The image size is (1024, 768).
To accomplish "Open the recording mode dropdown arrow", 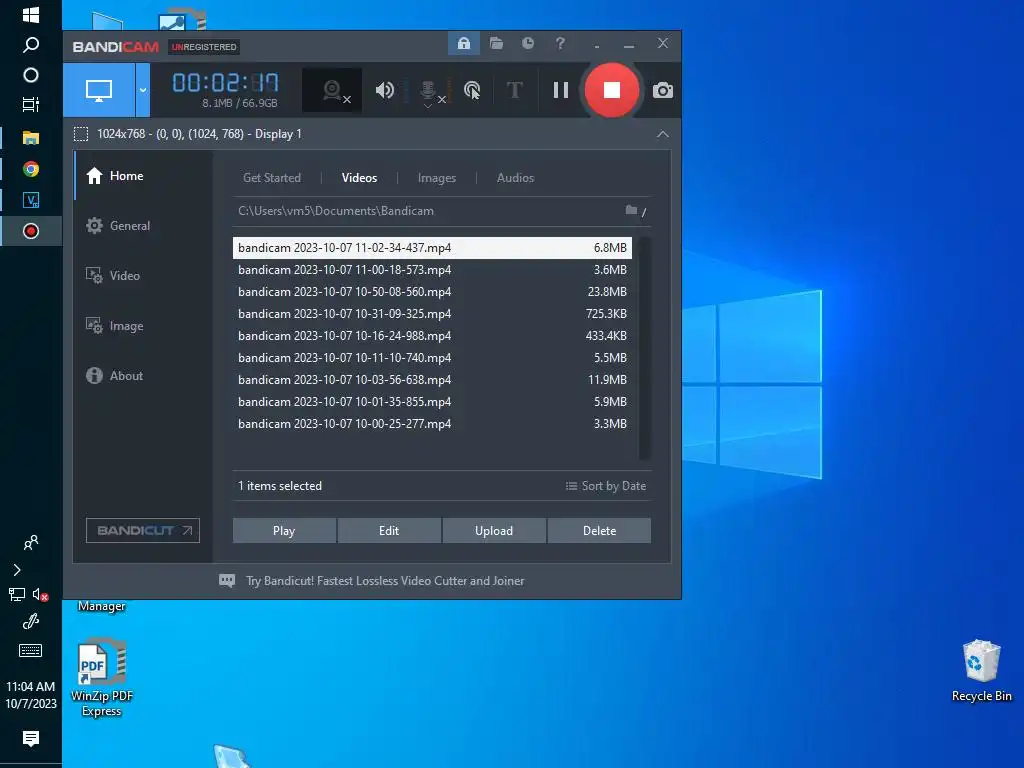I will tap(142, 90).
